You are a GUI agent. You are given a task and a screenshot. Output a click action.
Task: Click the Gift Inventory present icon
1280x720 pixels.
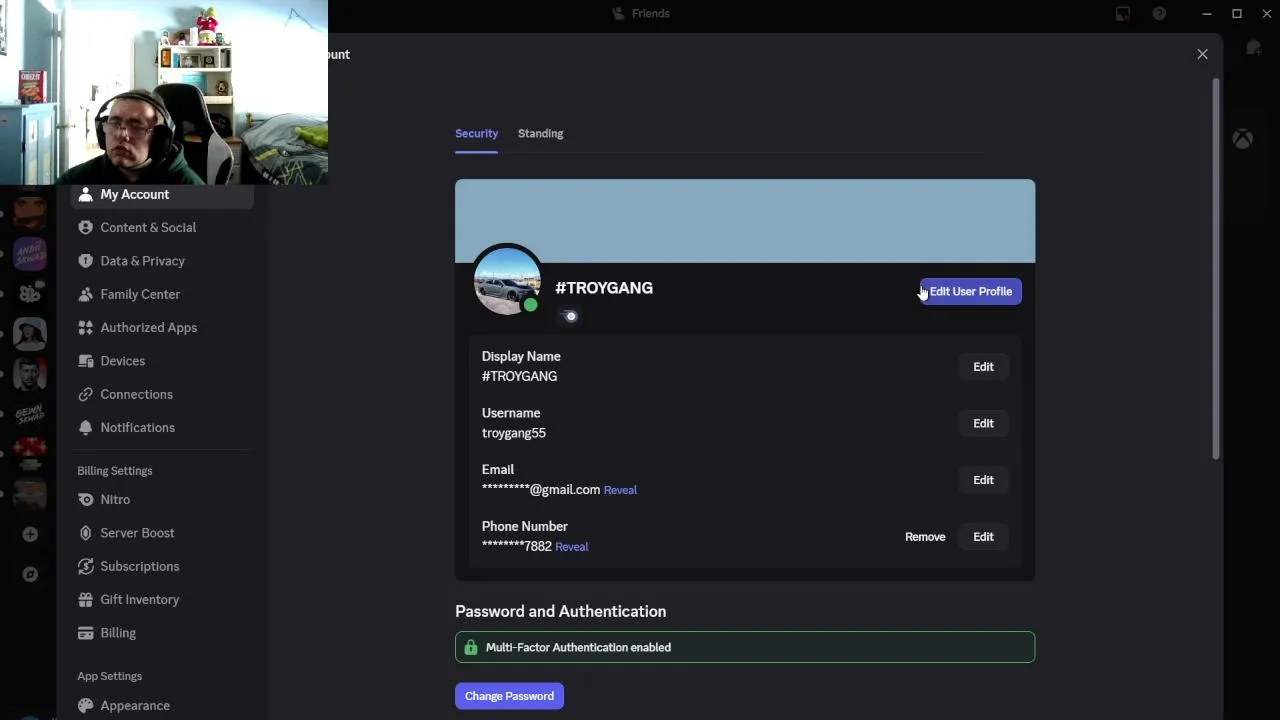[85, 599]
